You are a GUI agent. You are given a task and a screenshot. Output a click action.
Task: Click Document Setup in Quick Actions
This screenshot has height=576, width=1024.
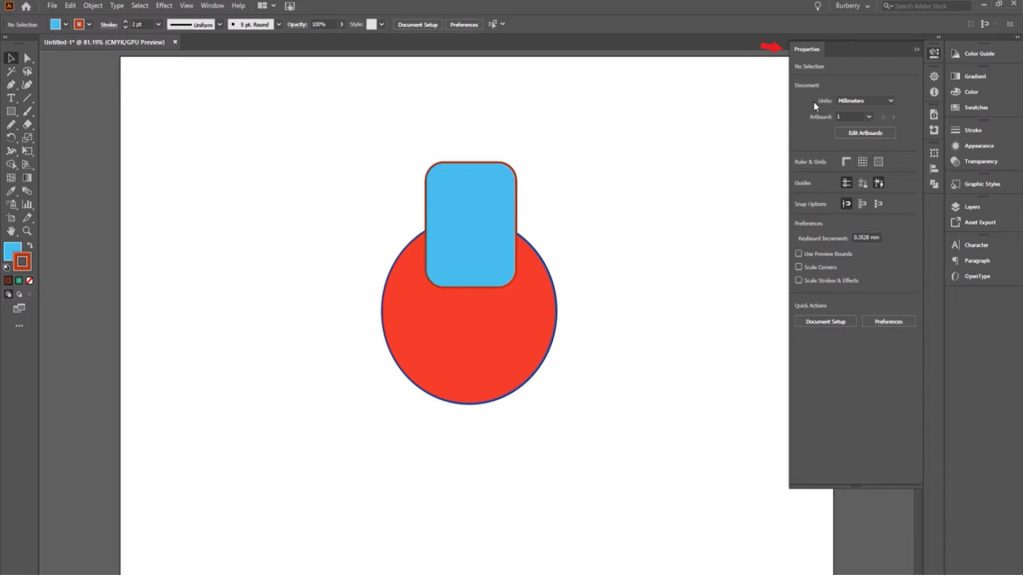(825, 321)
